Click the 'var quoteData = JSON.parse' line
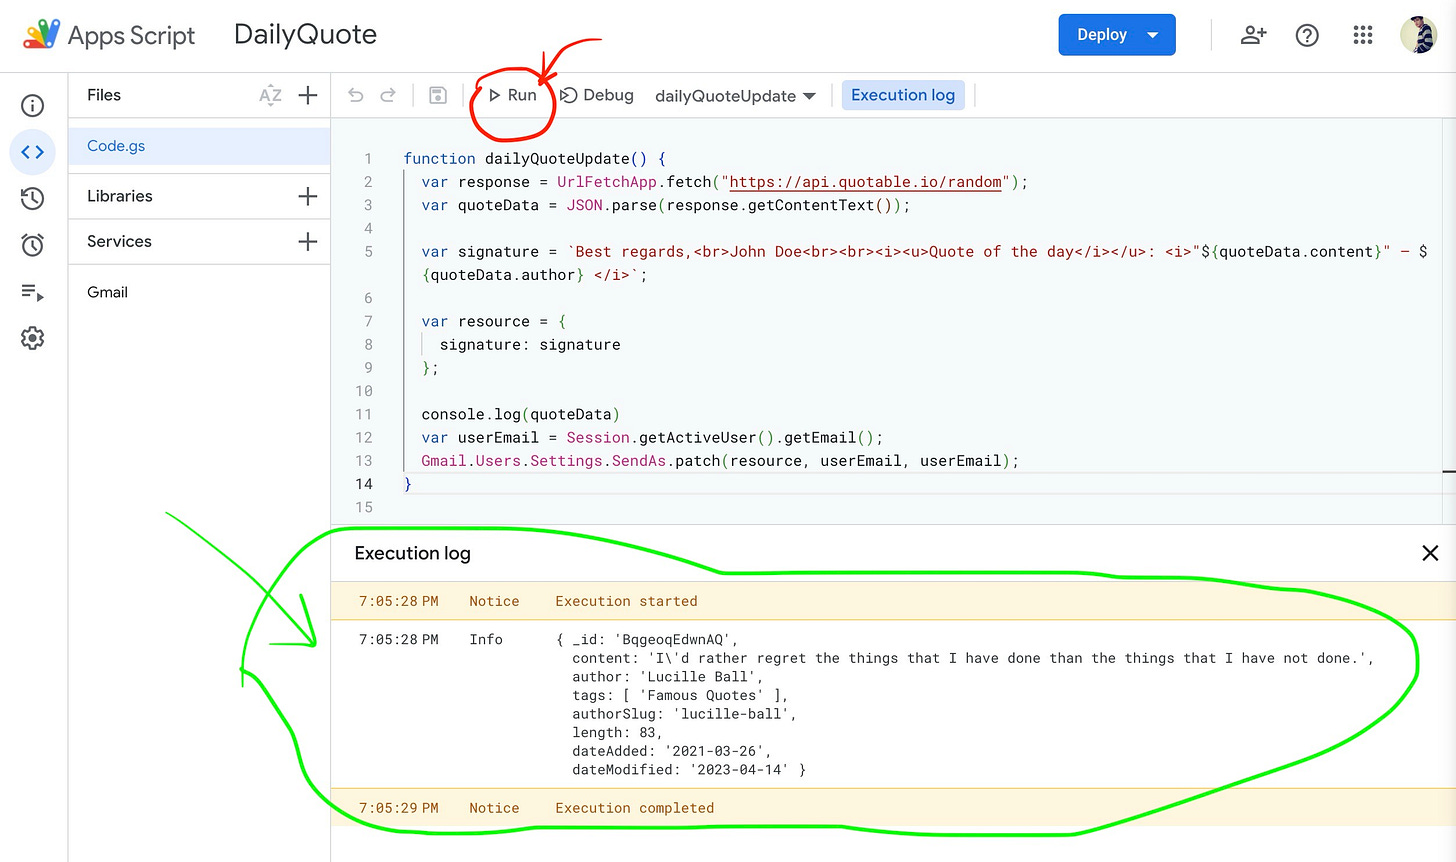1456x862 pixels. (666, 205)
